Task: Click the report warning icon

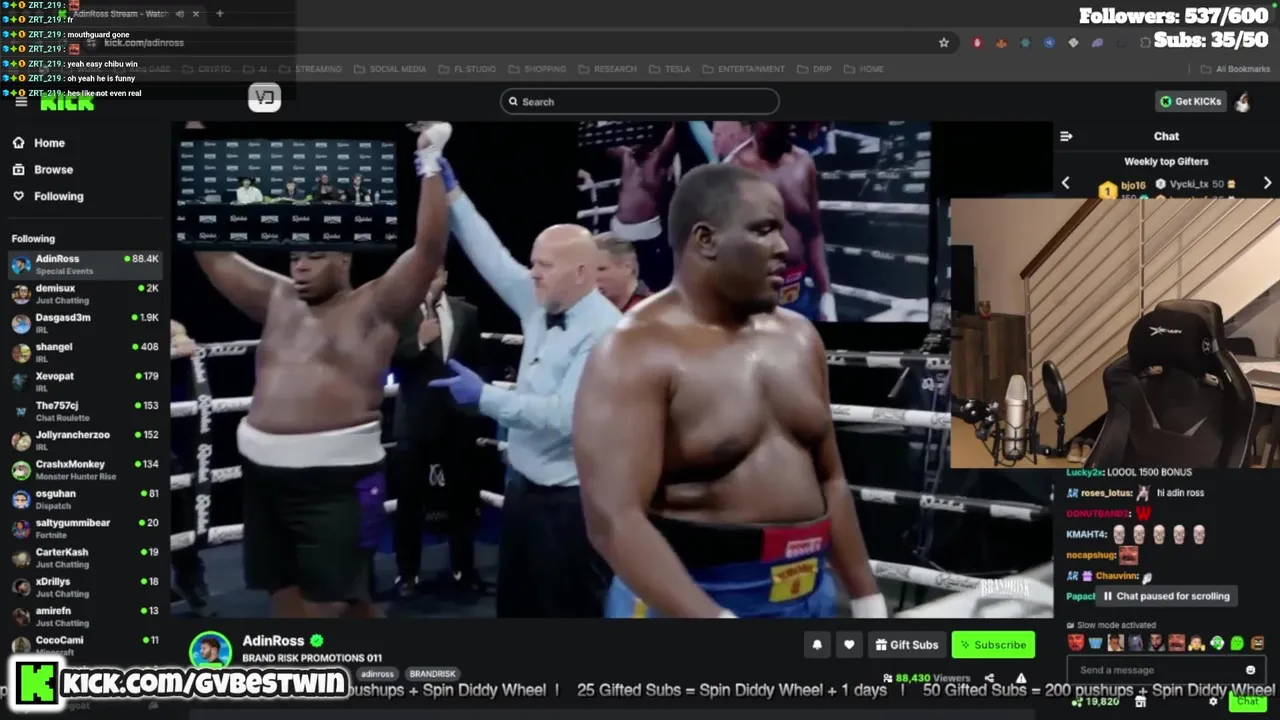Action: tap(1021, 678)
